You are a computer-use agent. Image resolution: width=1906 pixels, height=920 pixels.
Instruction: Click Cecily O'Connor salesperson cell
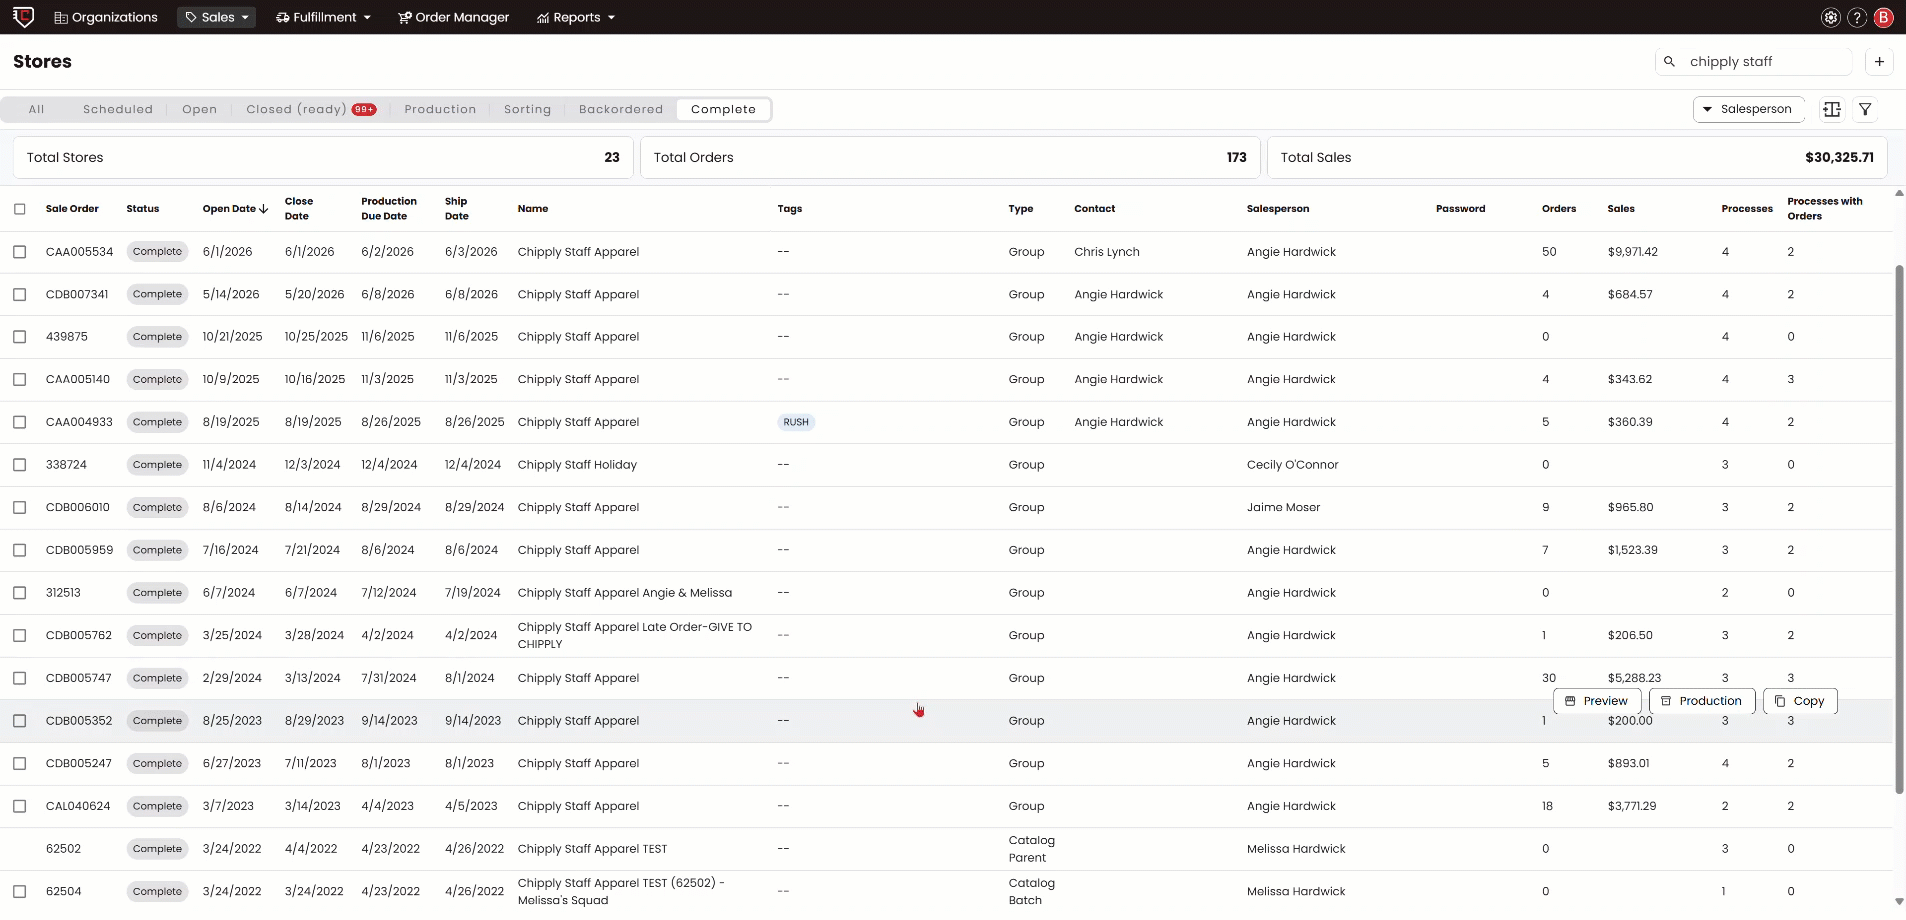coord(1292,465)
